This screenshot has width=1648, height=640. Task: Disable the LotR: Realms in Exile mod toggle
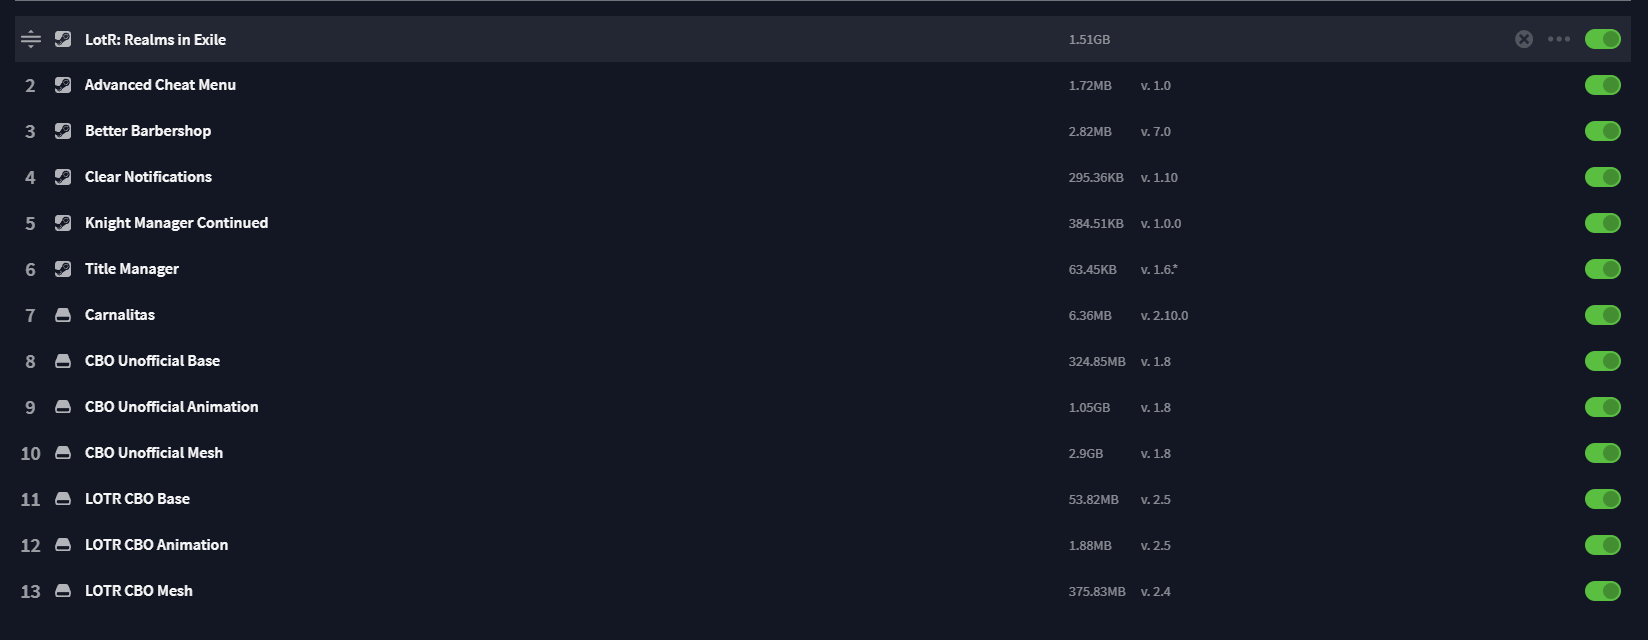tap(1603, 39)
